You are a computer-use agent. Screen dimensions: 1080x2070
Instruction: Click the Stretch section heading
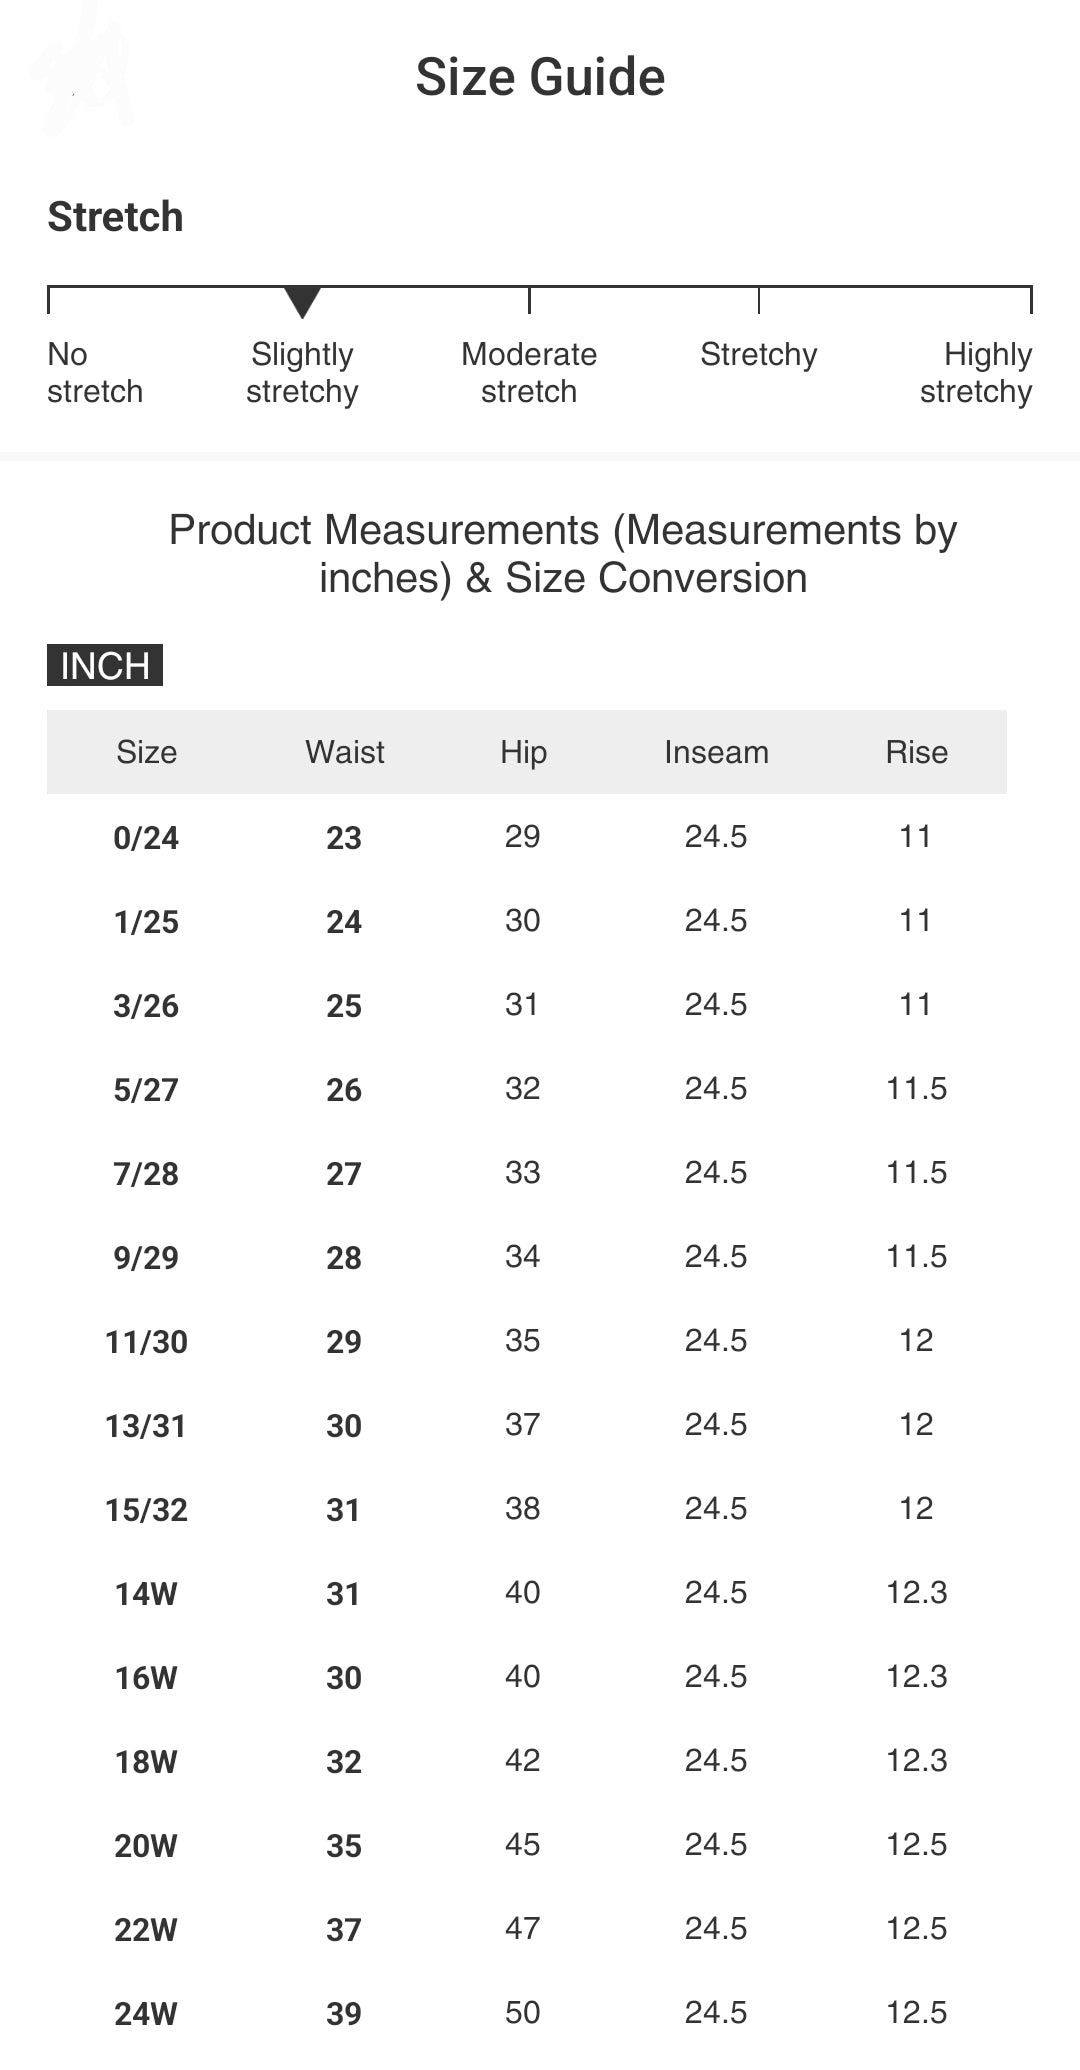(x=116, y=217)
